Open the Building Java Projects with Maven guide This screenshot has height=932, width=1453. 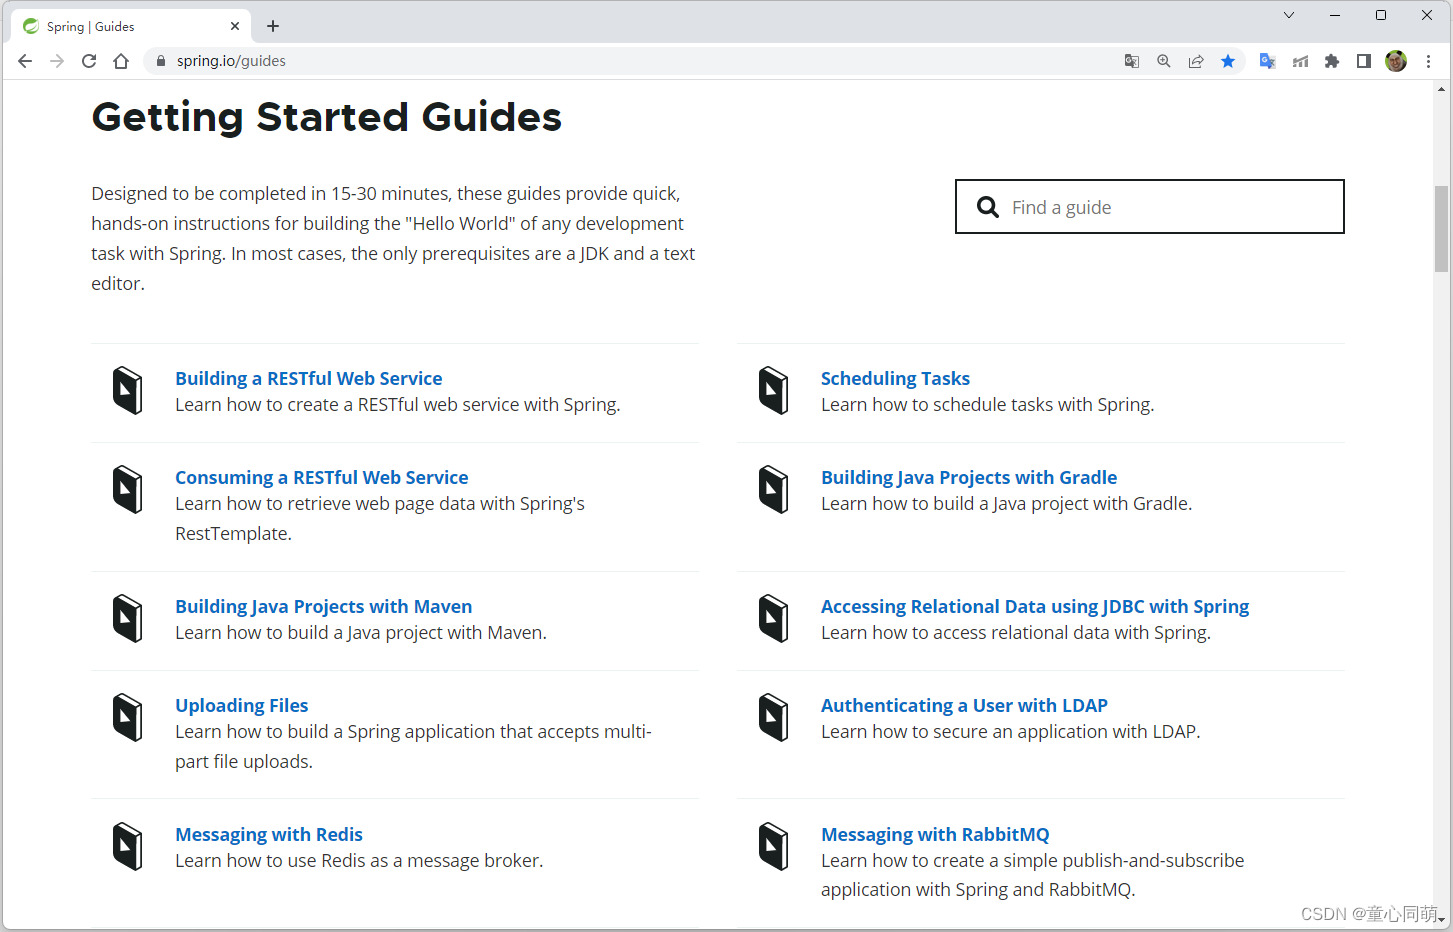(x=323, y=606)
